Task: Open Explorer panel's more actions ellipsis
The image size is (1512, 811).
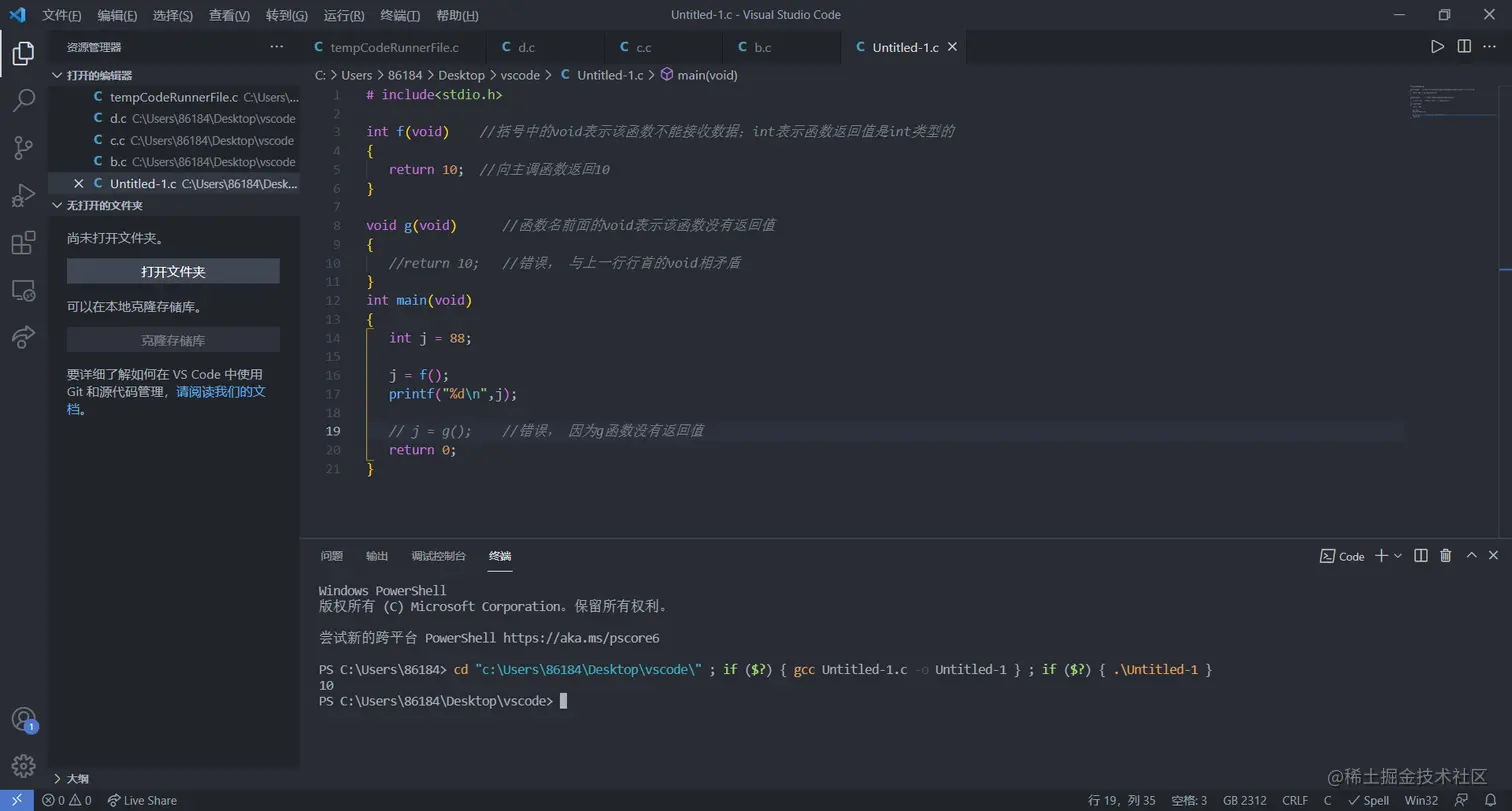Action: click(277, 47)
